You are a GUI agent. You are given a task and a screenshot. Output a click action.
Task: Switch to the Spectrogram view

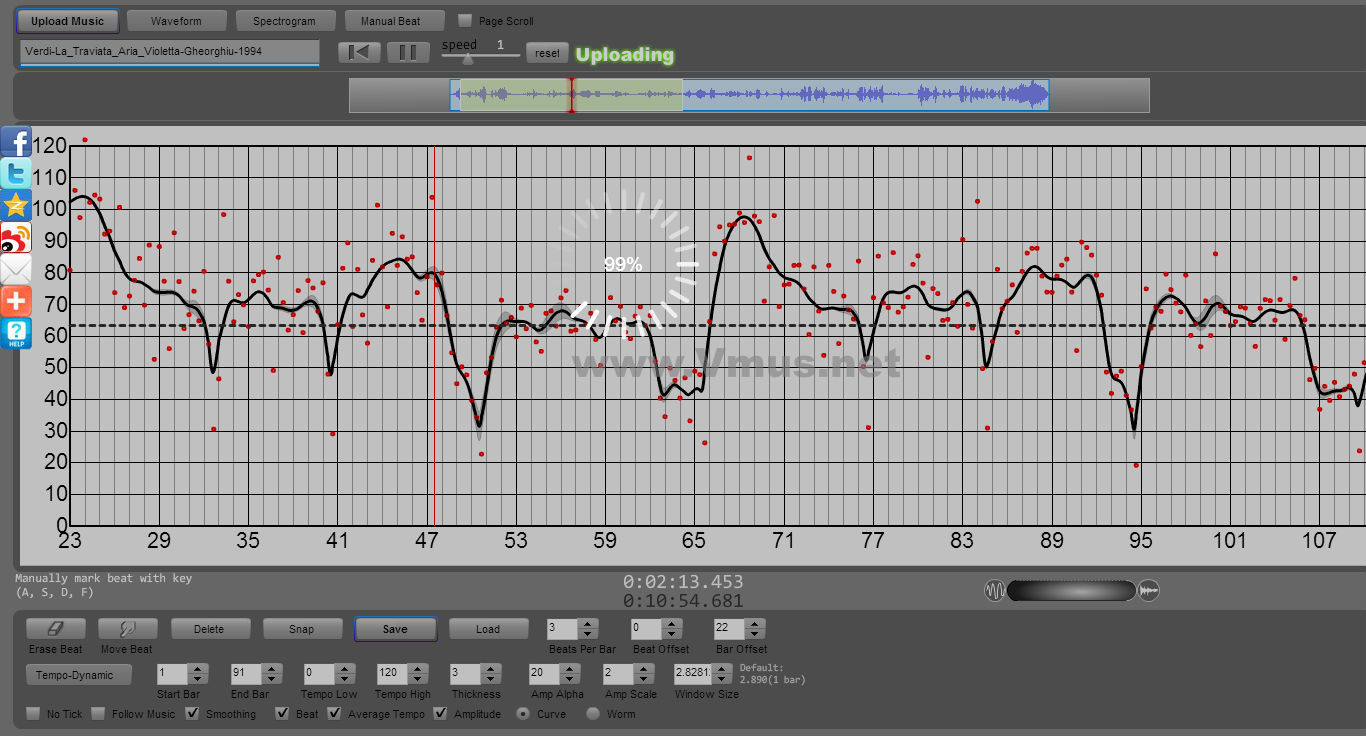click(284, 21)
